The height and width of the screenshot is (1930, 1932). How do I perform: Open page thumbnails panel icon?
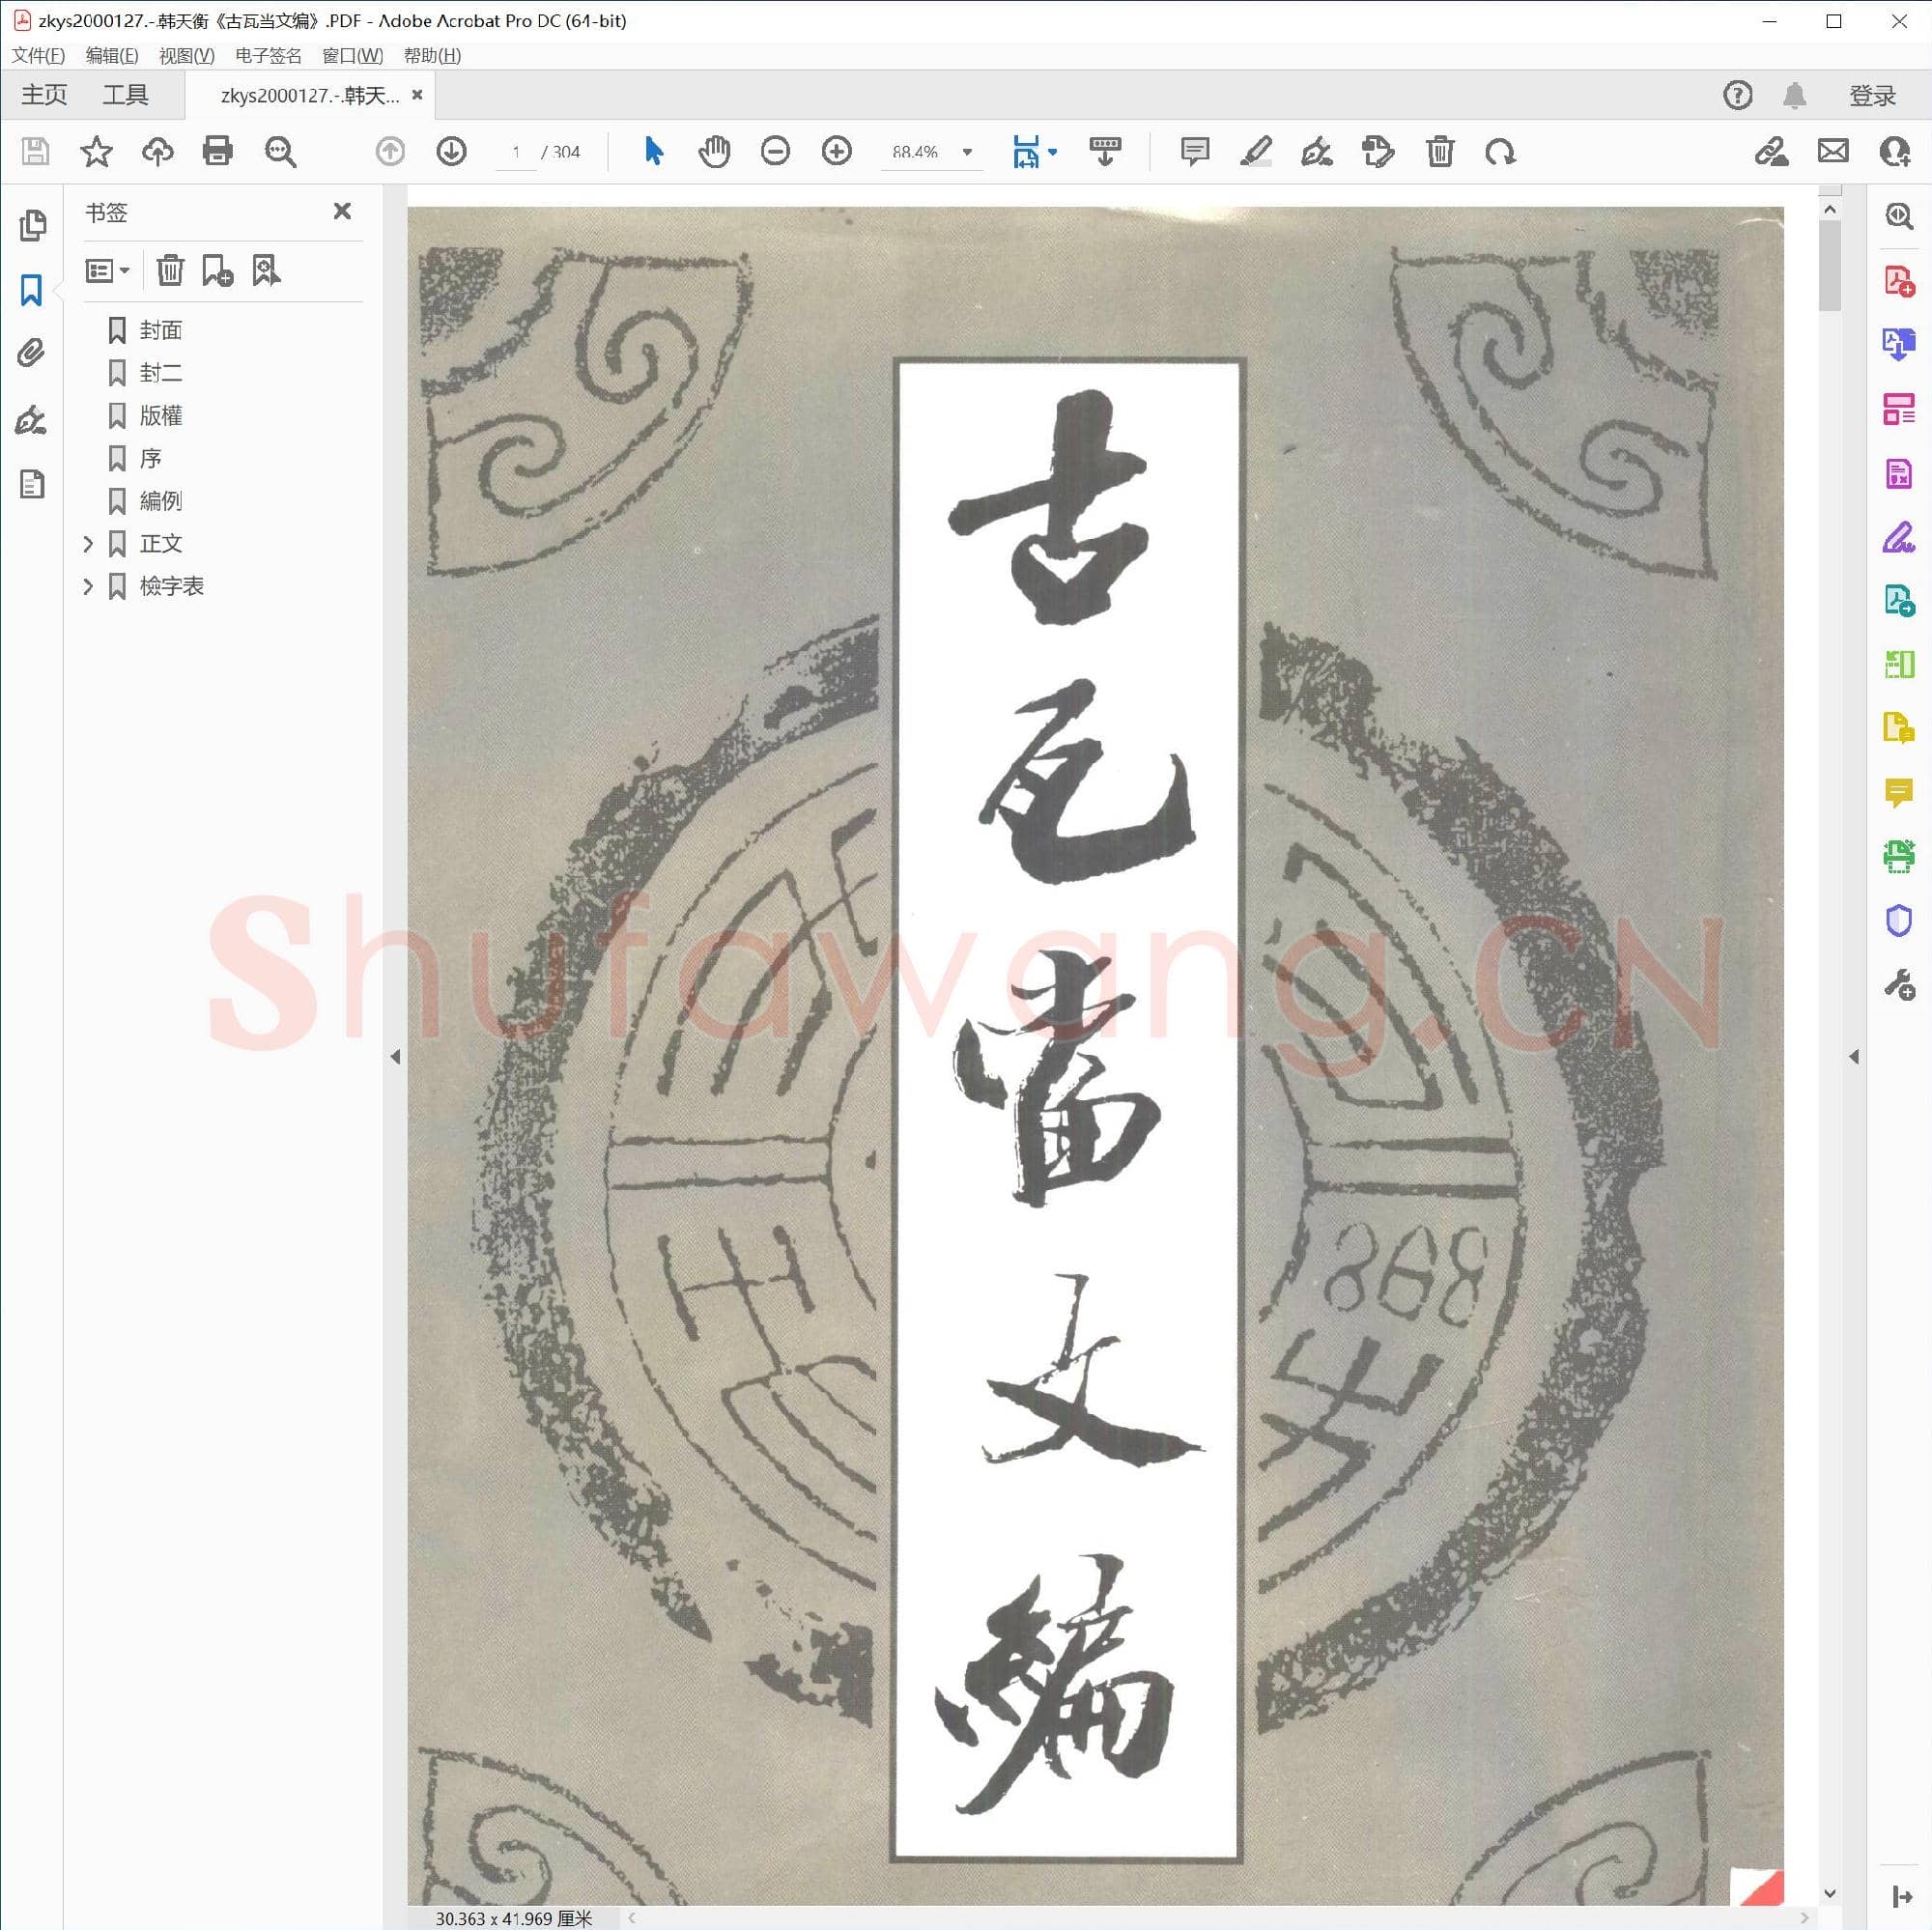(32, 226)
